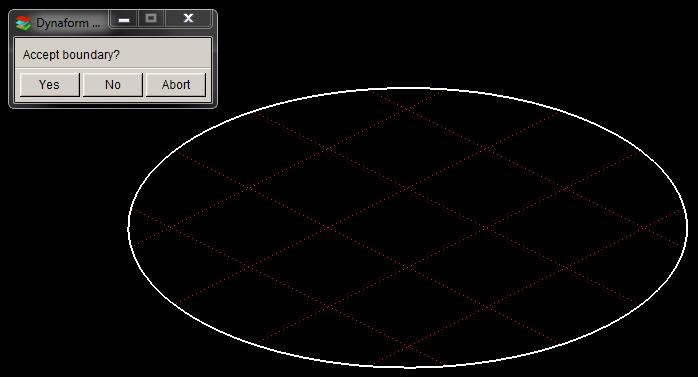Click the red grid intersection nearest ellipse's right edge
The width and height of the screenshot is (698, 377).
(644, 228)
